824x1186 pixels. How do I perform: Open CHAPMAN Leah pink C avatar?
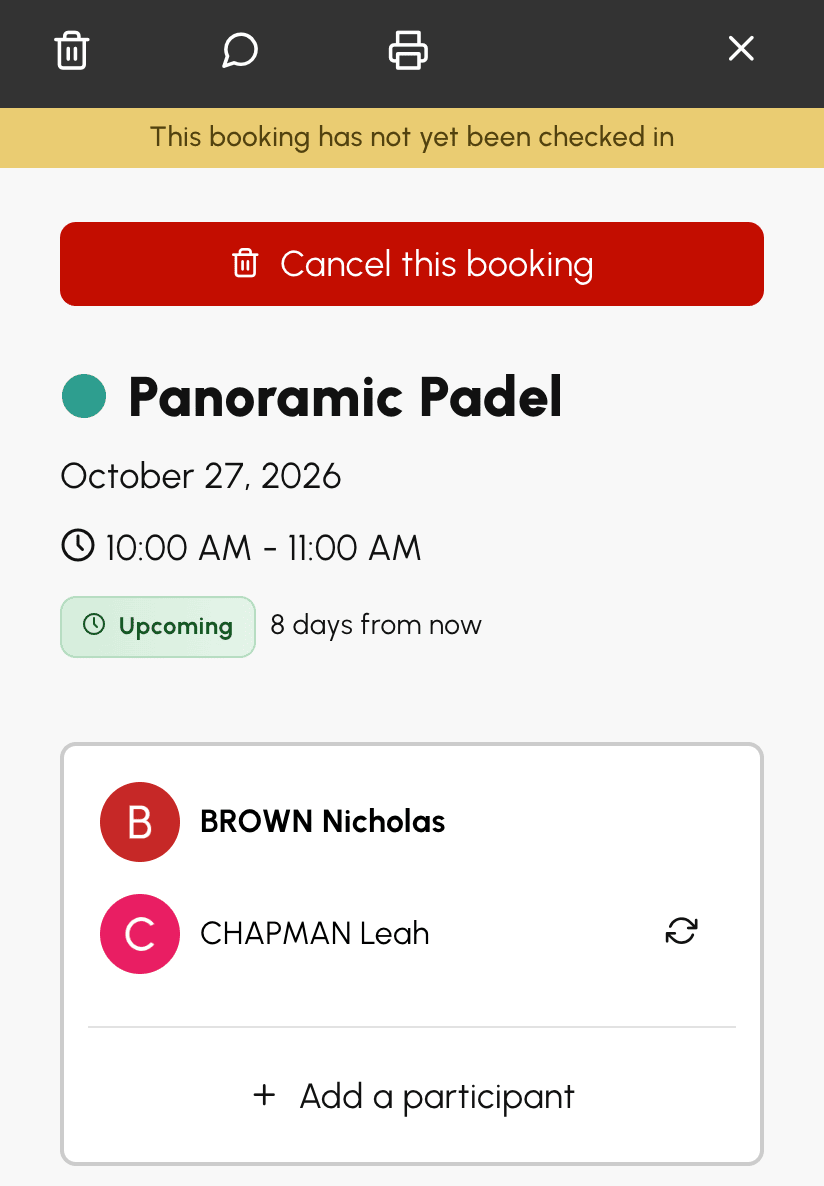(140, 934)
